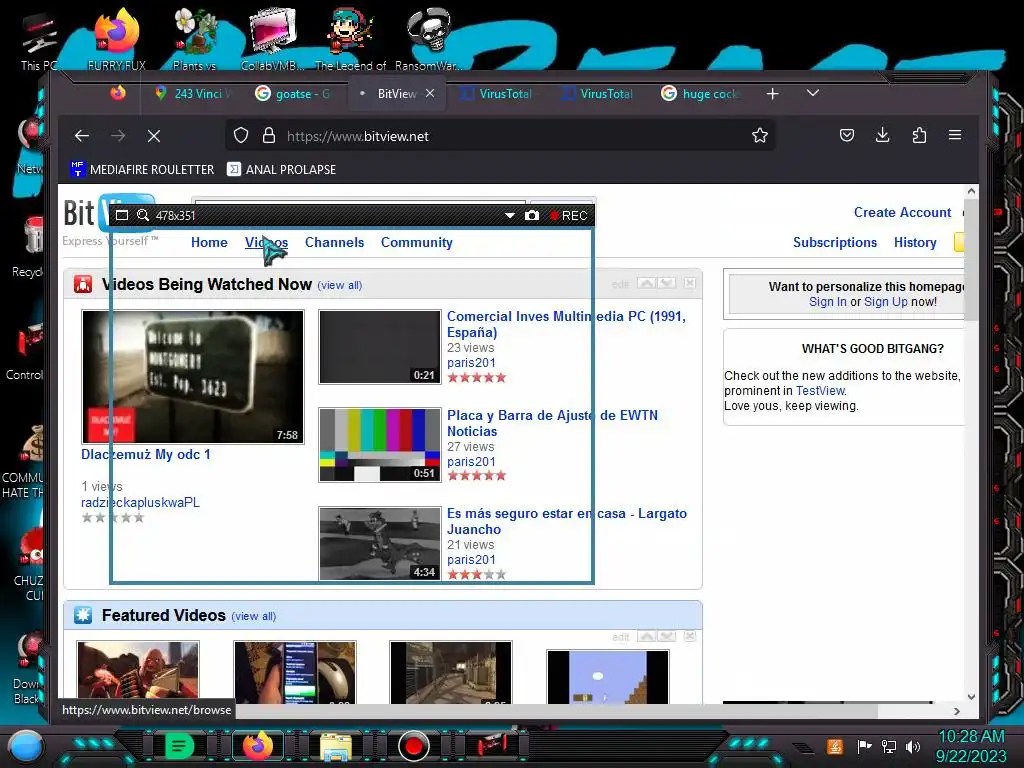Image resolution: width=1024 pixels, height=768 pixels.
Task: Click the Firefox back arrow
Action: coord(82,136)
